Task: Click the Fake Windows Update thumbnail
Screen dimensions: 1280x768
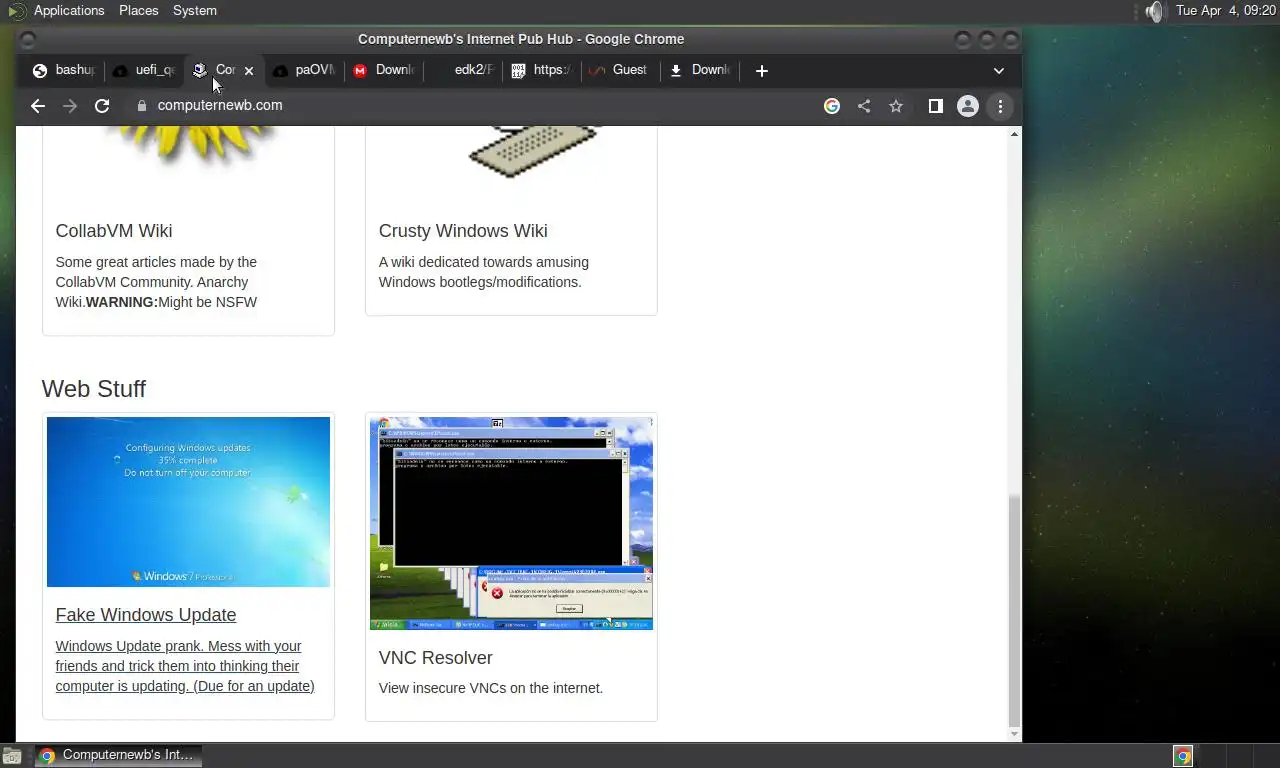Action: click(x=188, y=502)
